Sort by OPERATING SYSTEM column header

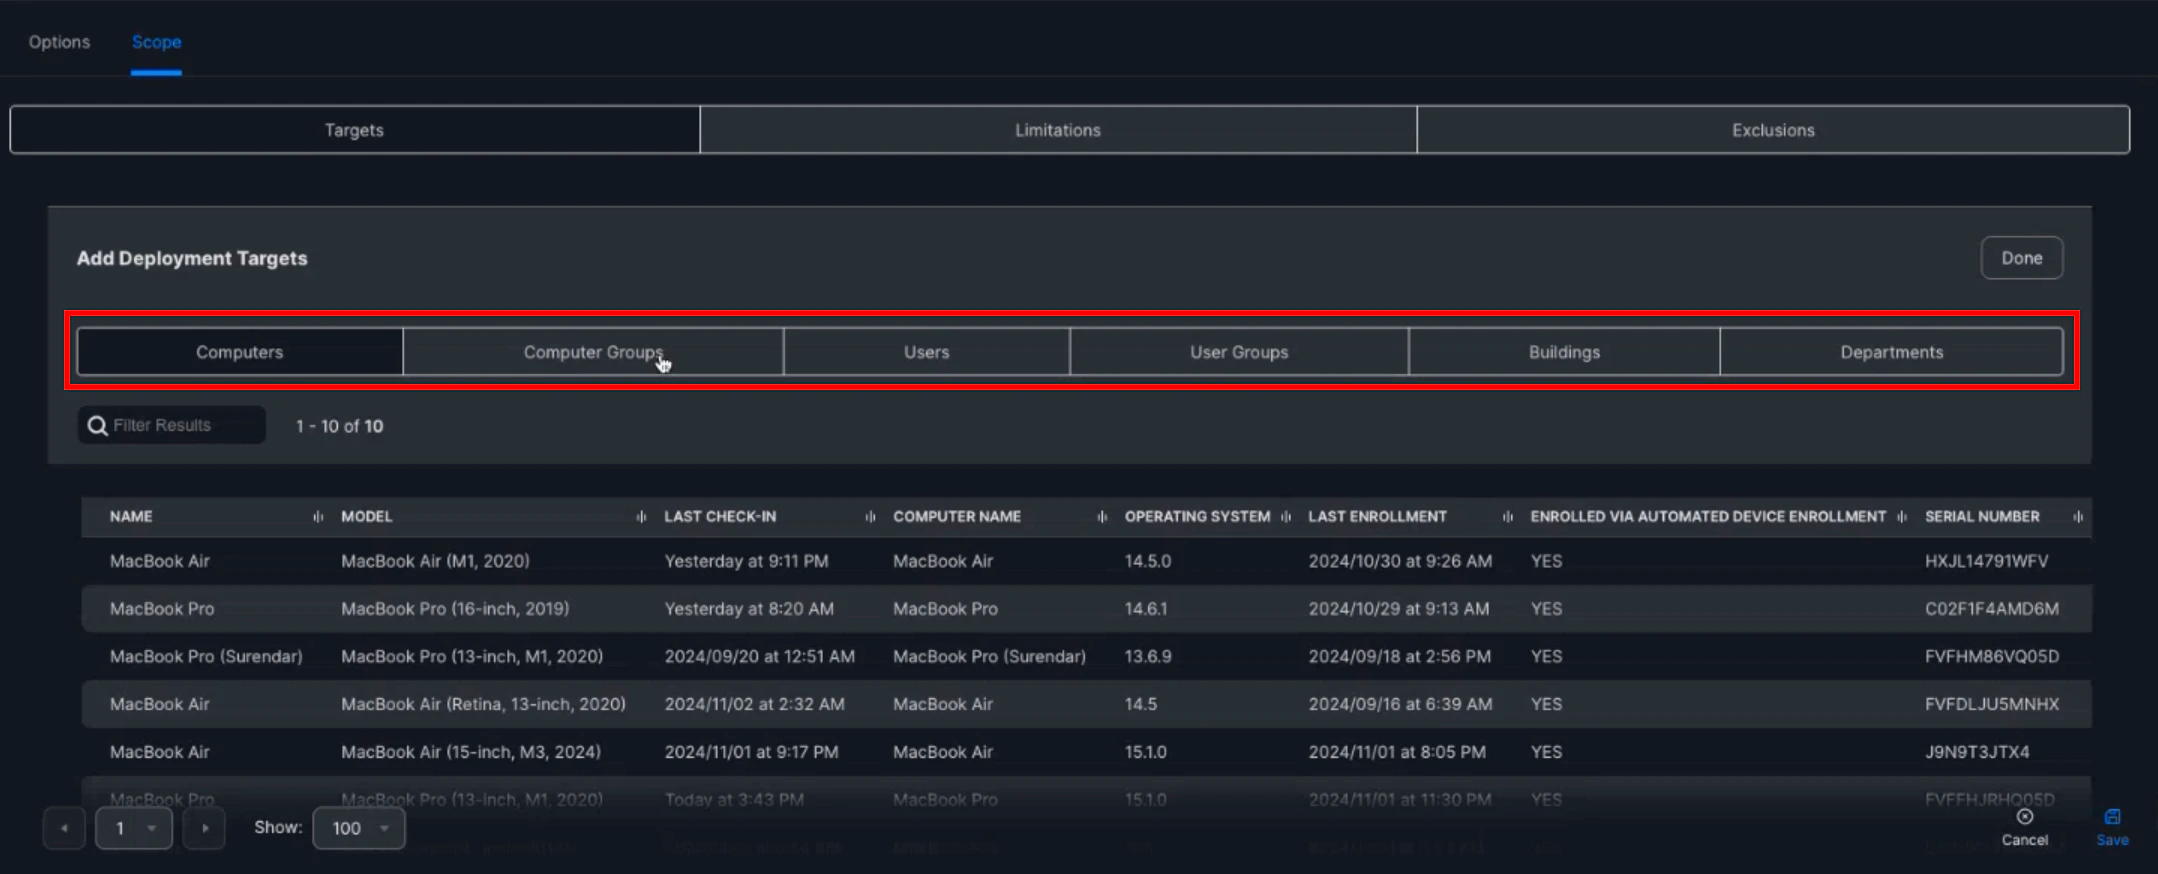coord(1197,517)
